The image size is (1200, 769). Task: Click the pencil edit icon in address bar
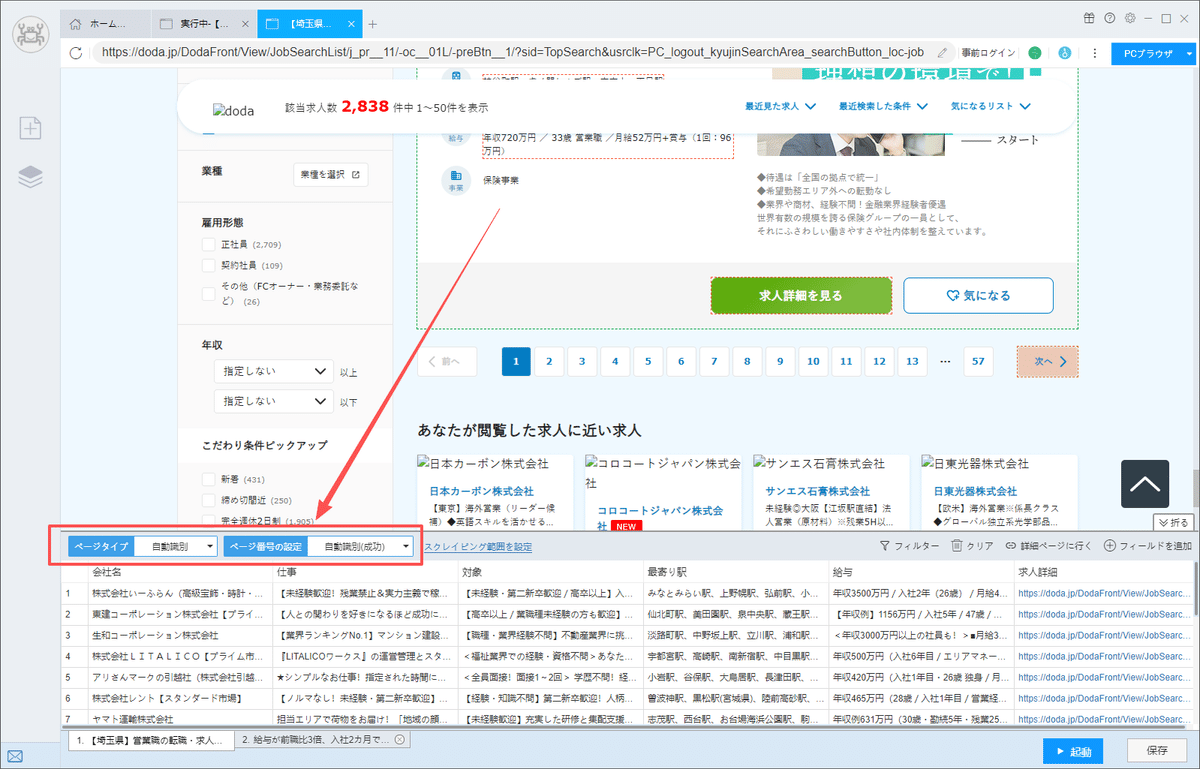943,52
